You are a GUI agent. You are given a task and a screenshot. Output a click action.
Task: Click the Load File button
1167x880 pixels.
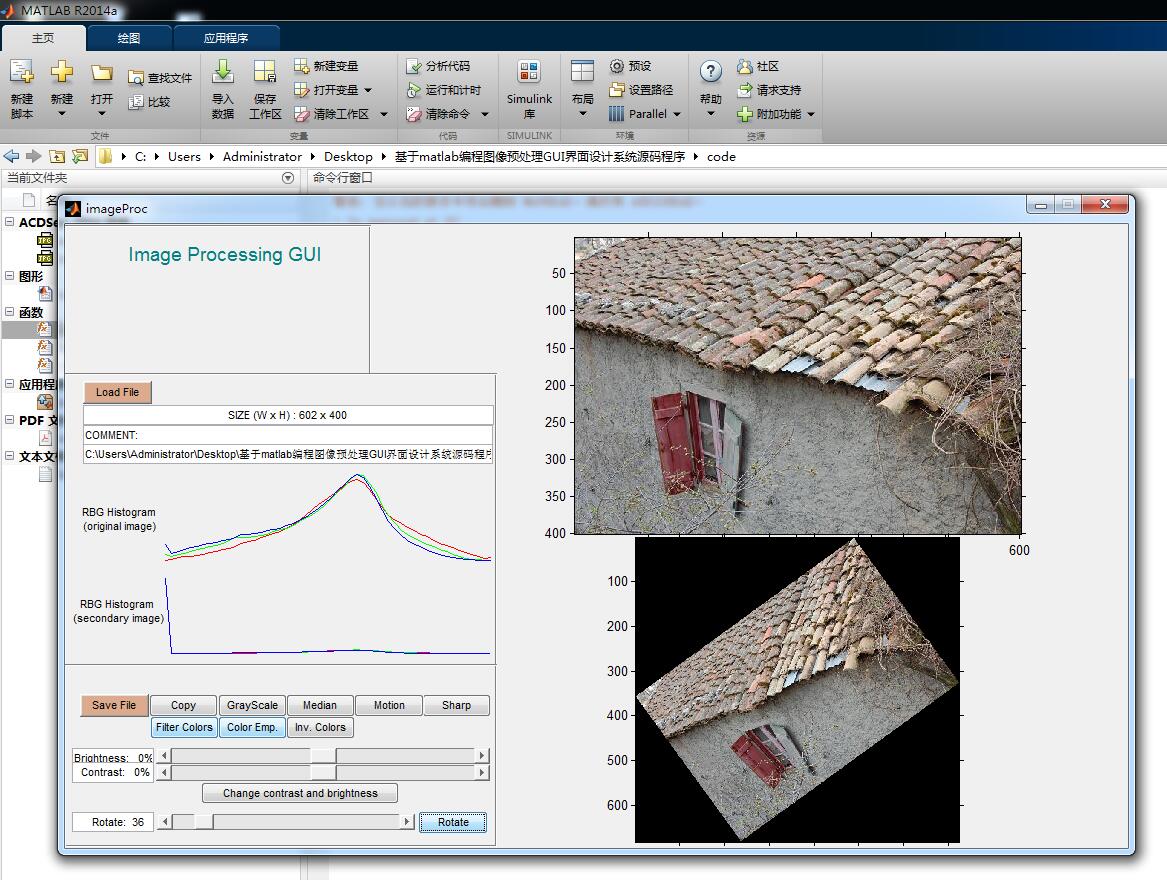click(x=118, y=392)
